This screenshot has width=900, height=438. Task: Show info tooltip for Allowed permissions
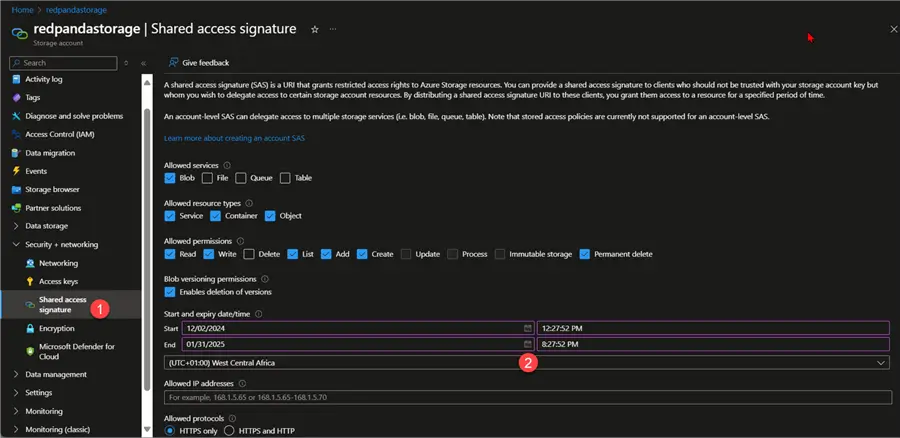pos(240,241)
